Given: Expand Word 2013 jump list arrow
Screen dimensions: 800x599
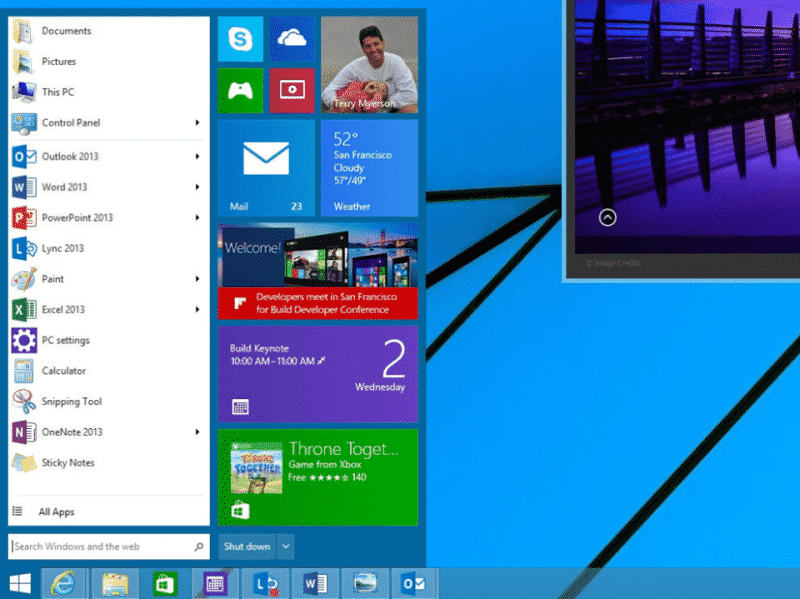Looking at the screenshot, I should coord(197,187).
